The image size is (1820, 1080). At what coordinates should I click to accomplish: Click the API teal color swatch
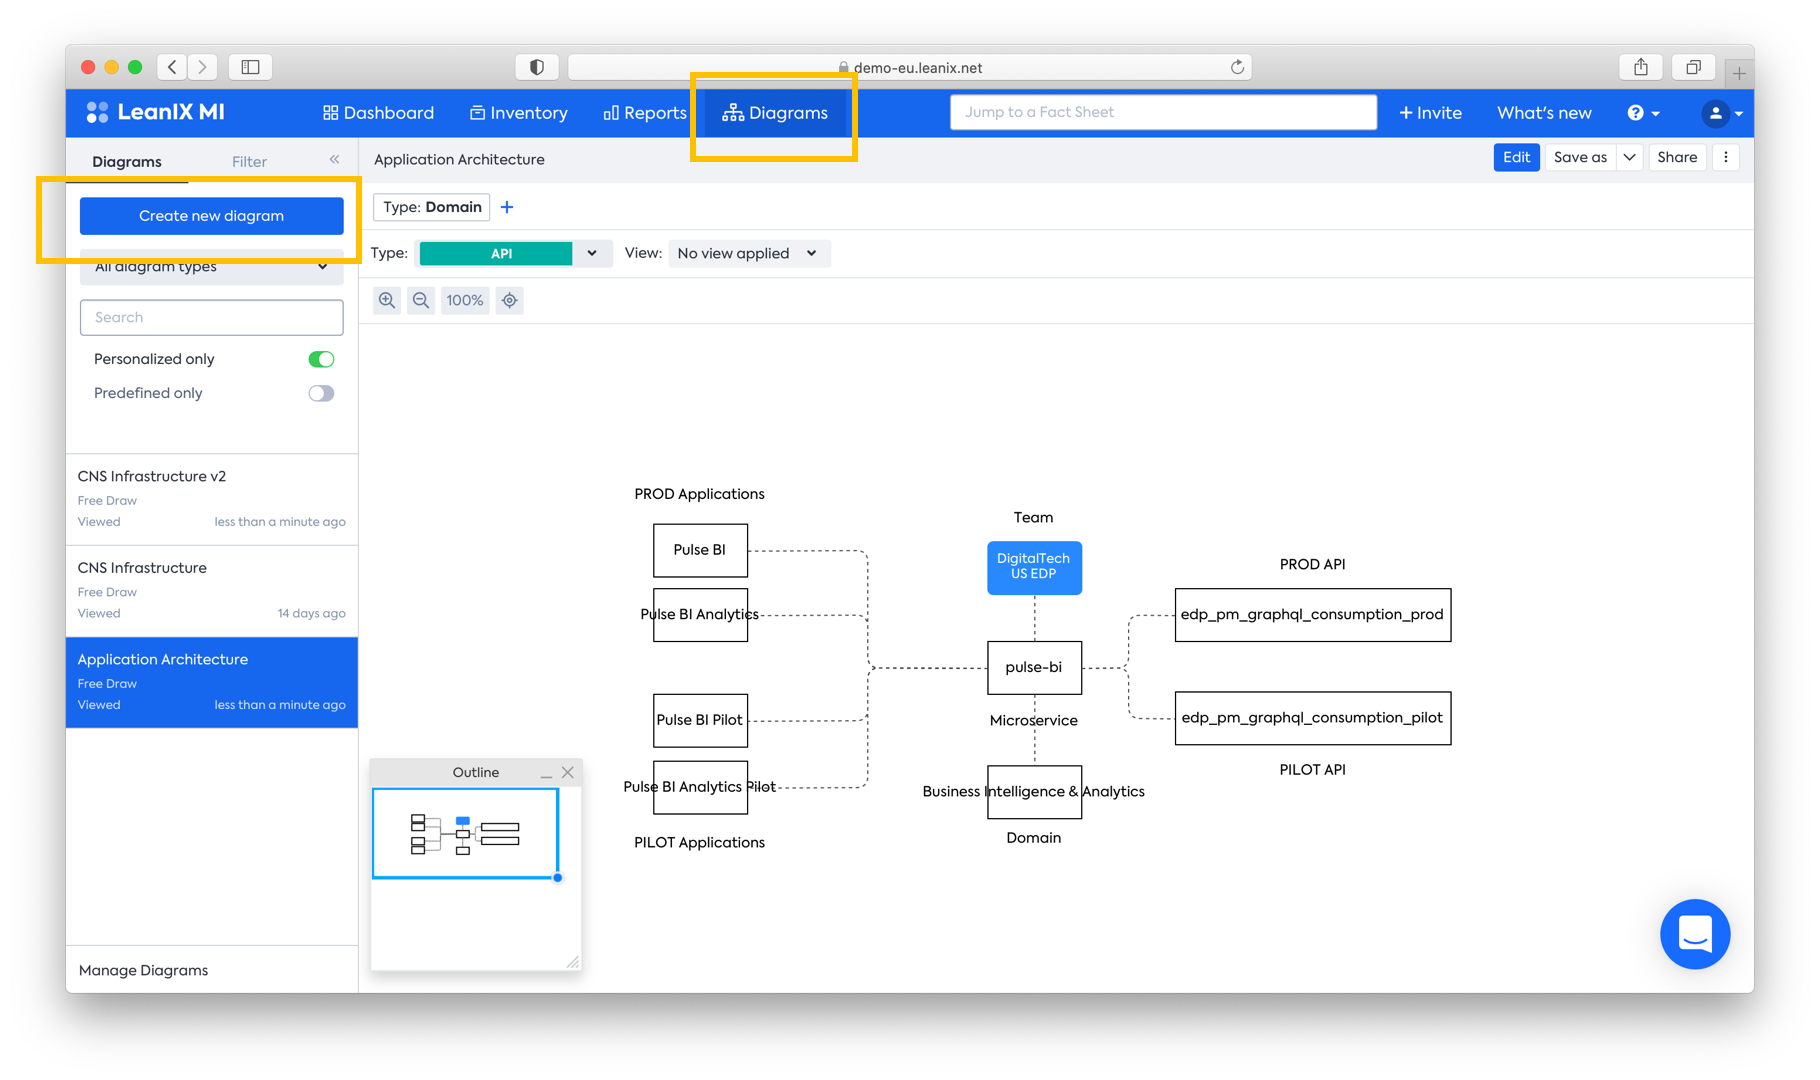click(x=496, y=254)
